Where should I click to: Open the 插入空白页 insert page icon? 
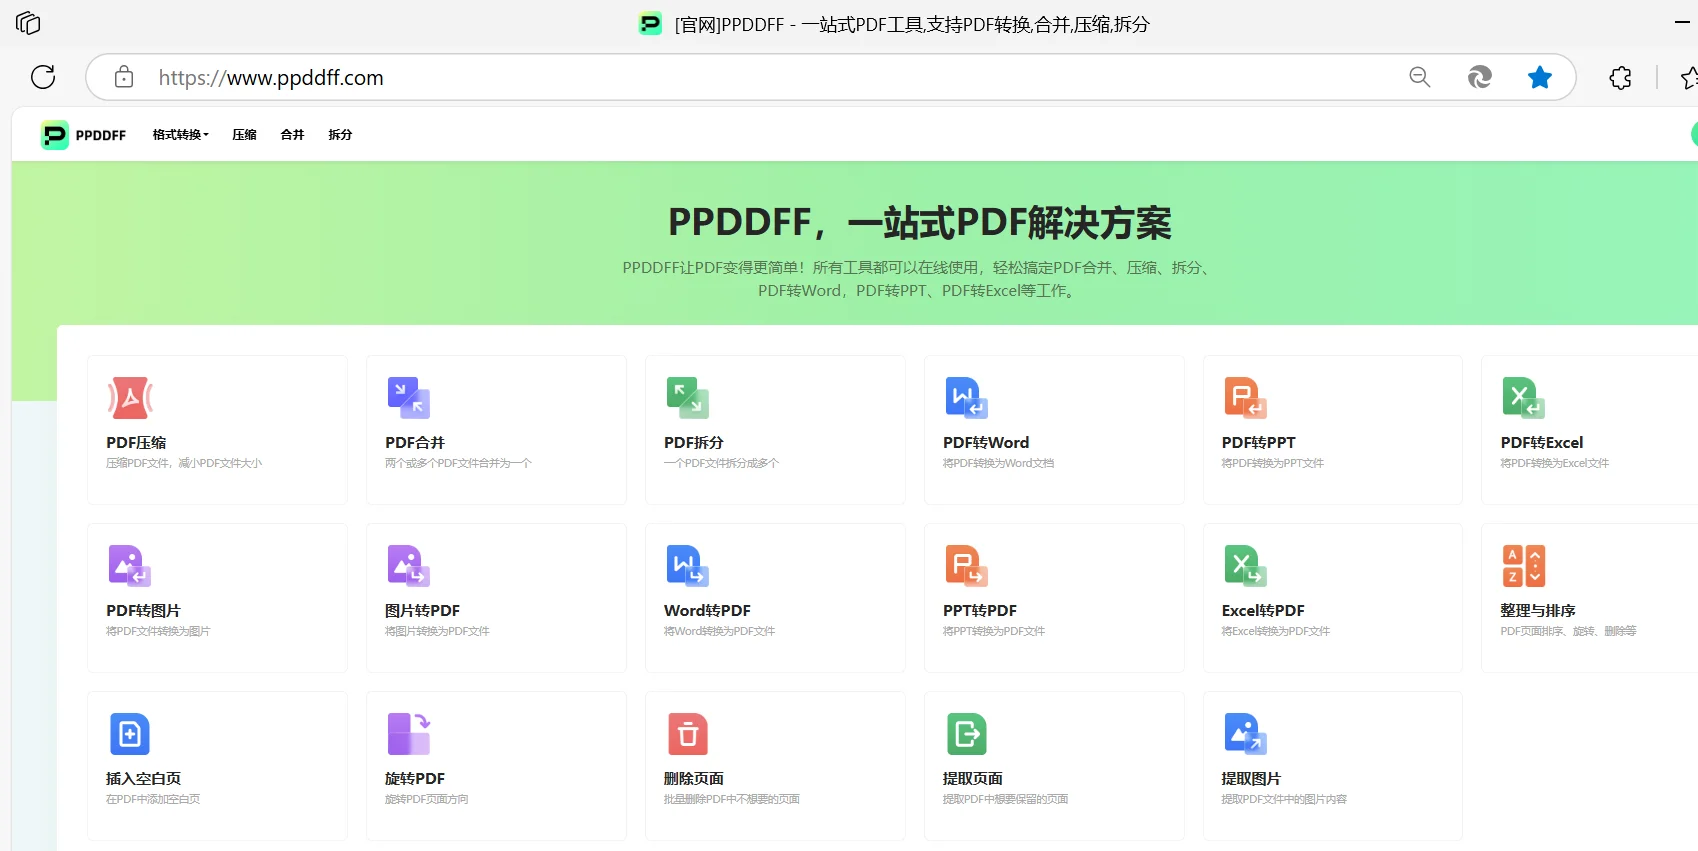(x=130, y=734)
